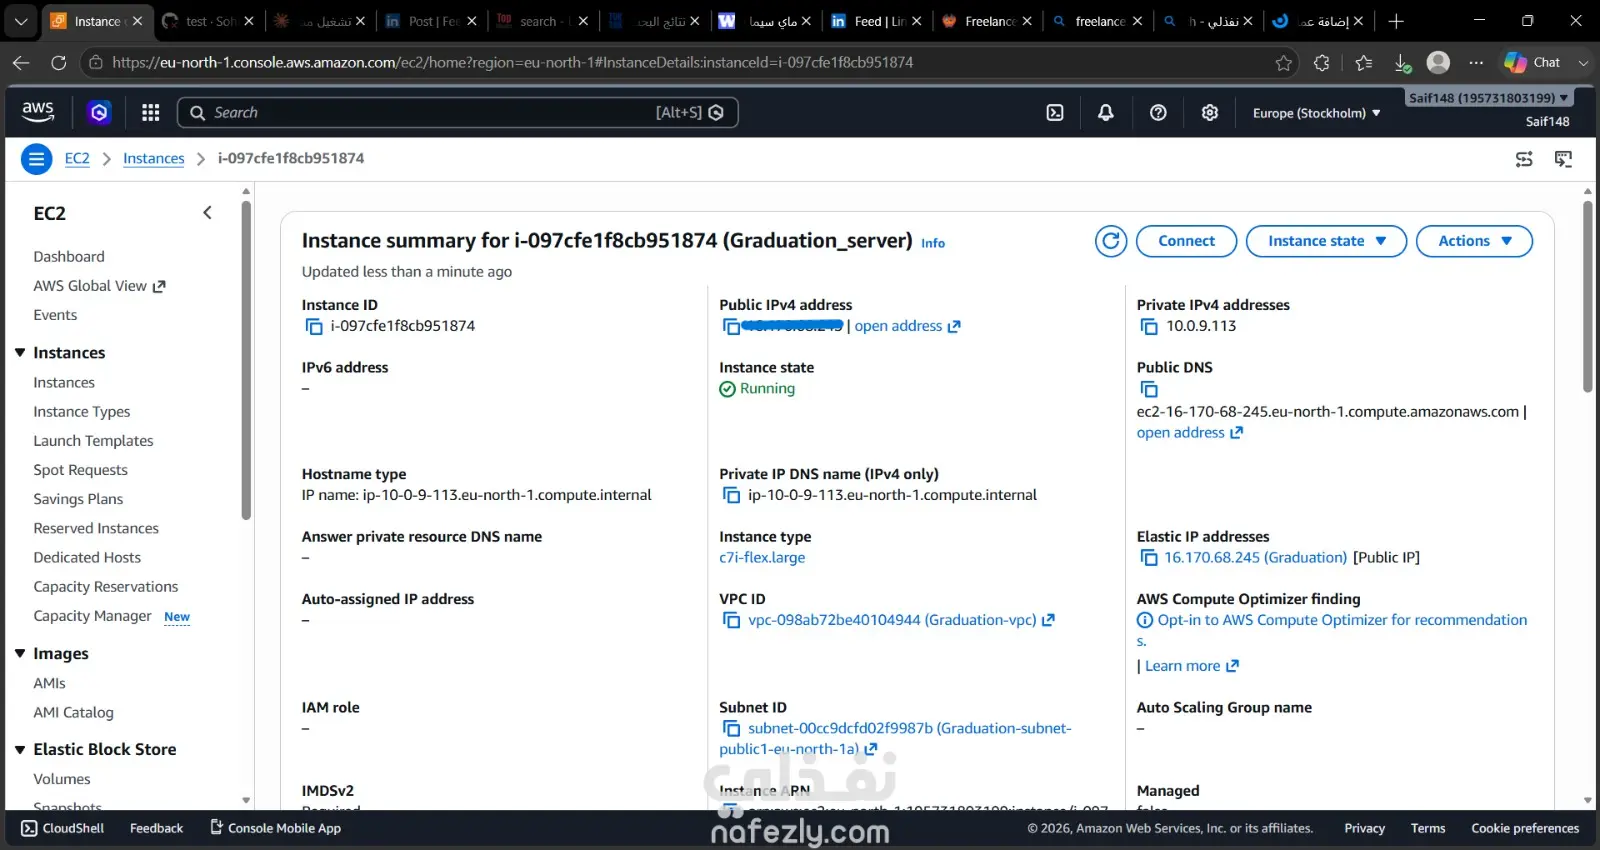Open the AWS services grid menu
This screenshot has height=850, width=1600.
[x=151, y=113]
